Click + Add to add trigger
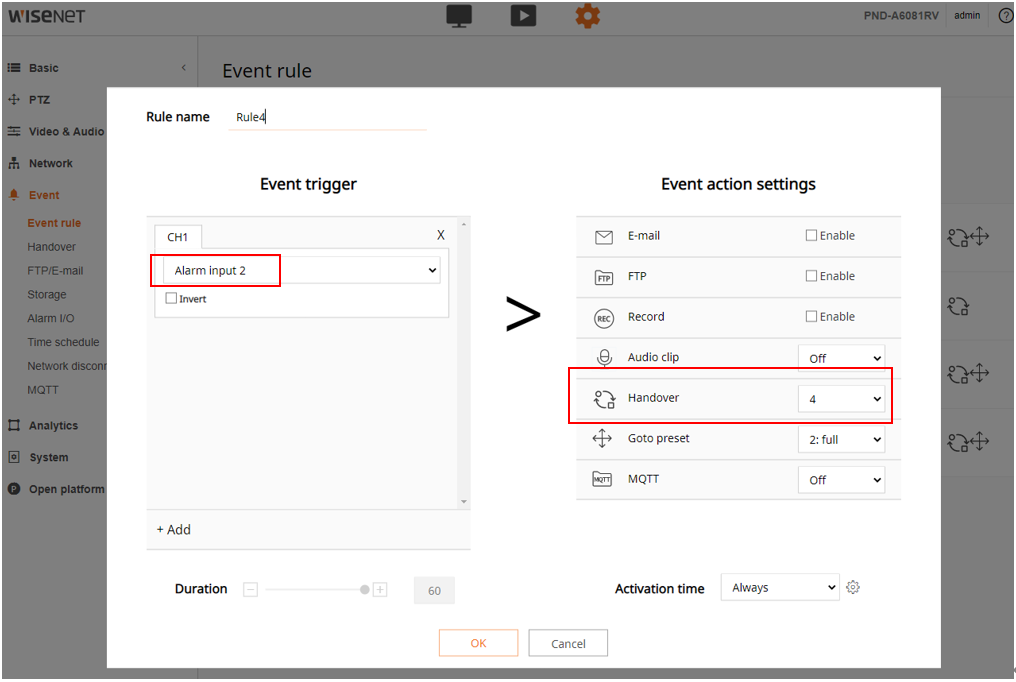 coord(174,530)
